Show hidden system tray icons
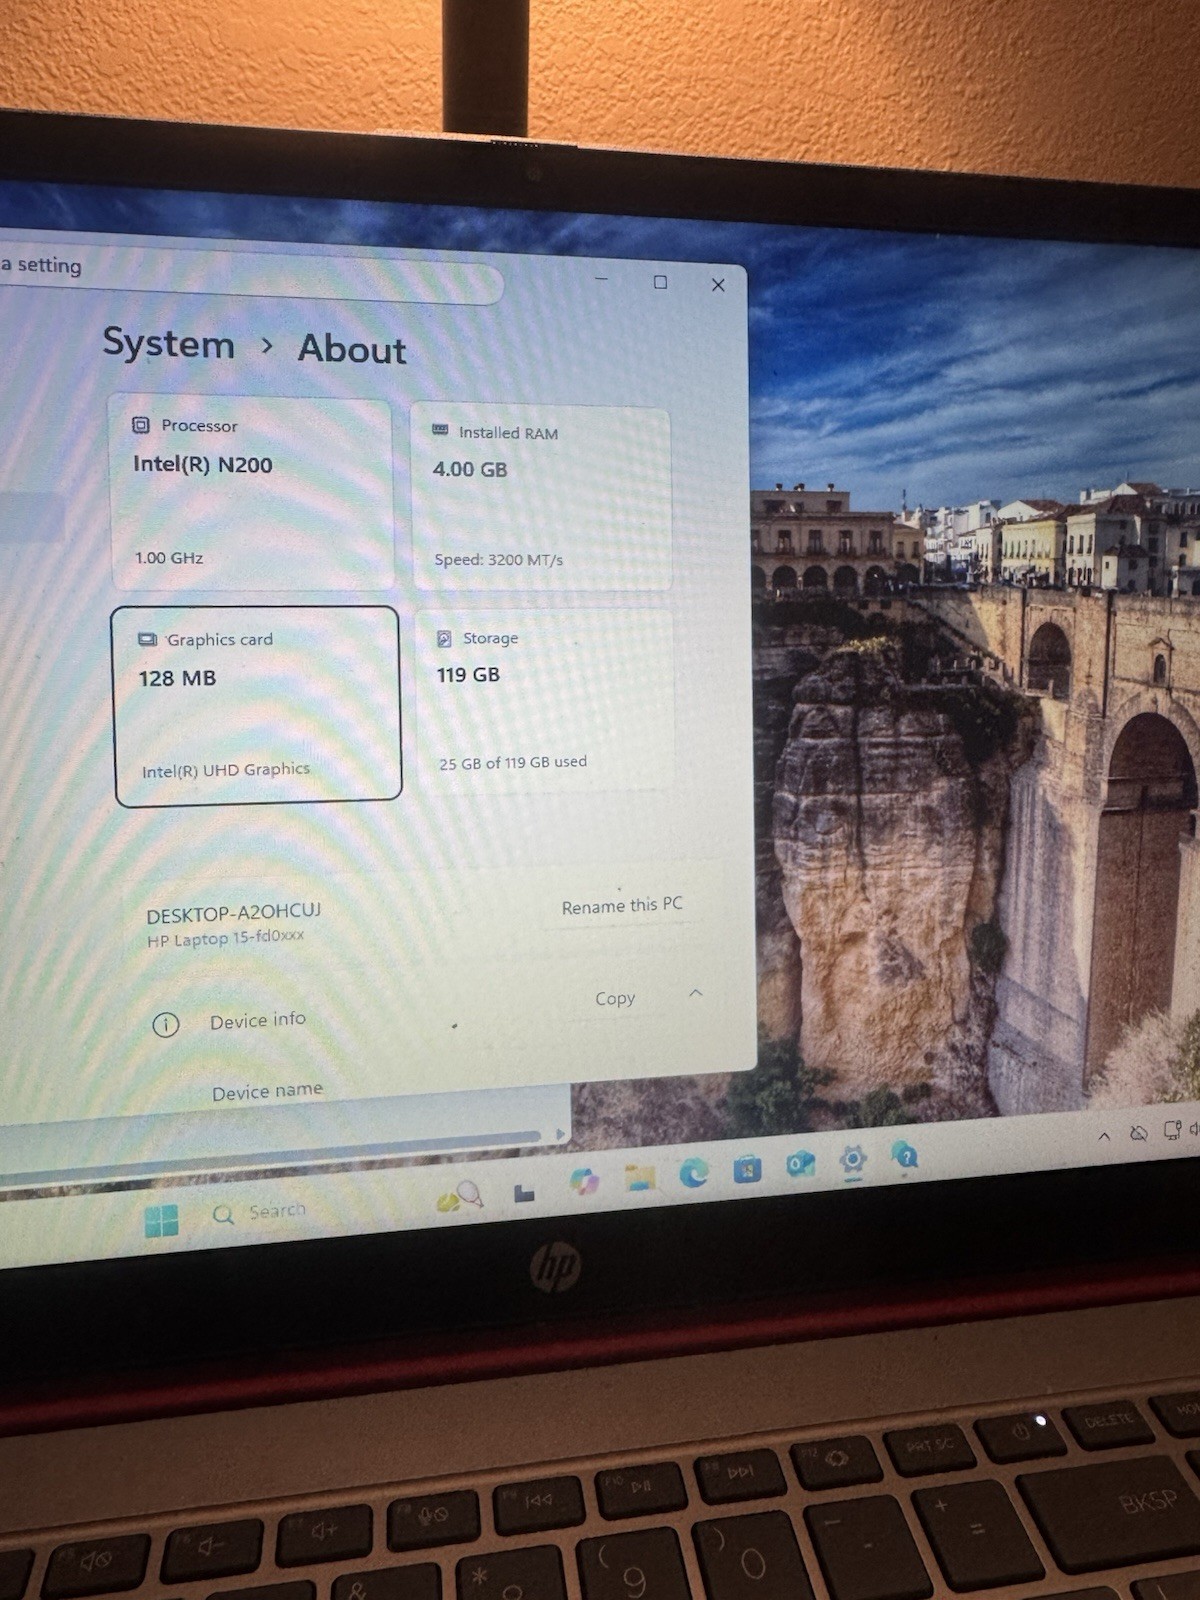This screenshot has width=1200, height=1600. 1104,1136
